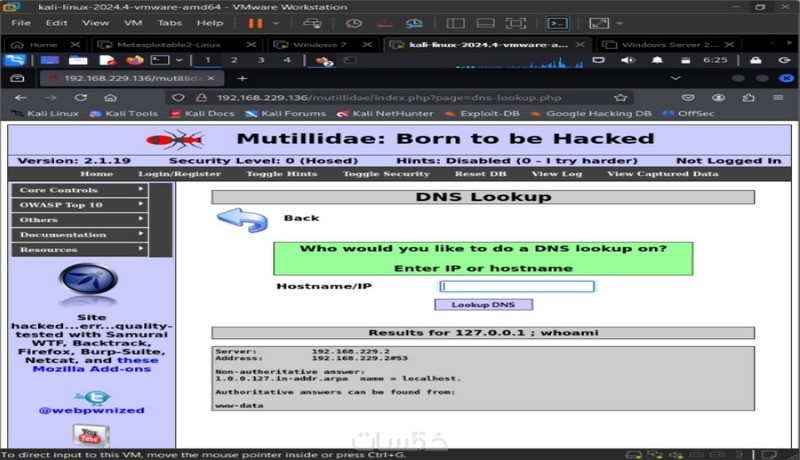The height and width of the screenshot is (460, 800).
Task: Click the Kali lock screen icon
Action: [x=756, y=60]
